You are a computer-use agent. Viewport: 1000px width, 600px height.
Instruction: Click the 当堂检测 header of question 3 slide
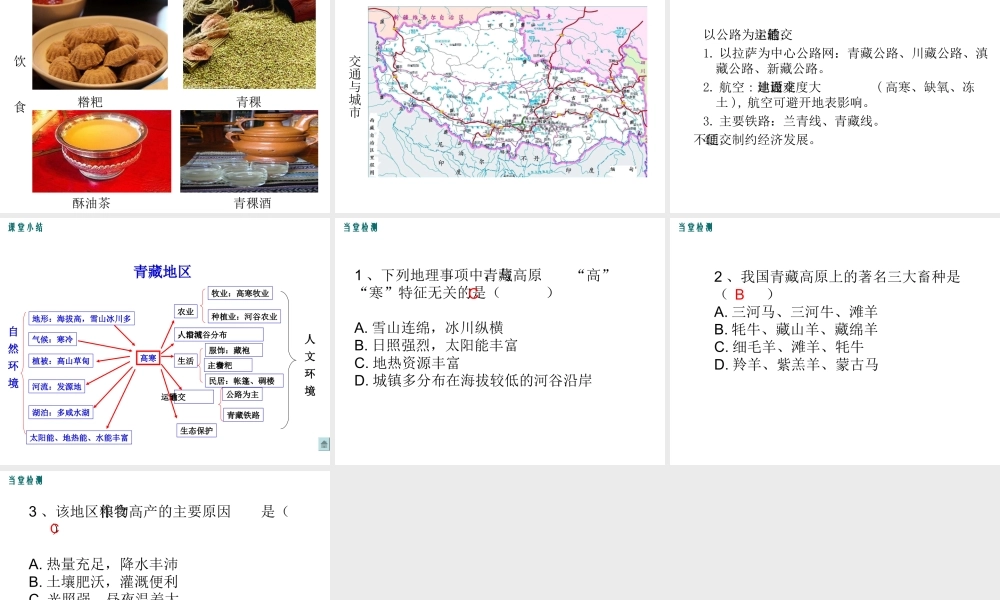pos(26,480)
